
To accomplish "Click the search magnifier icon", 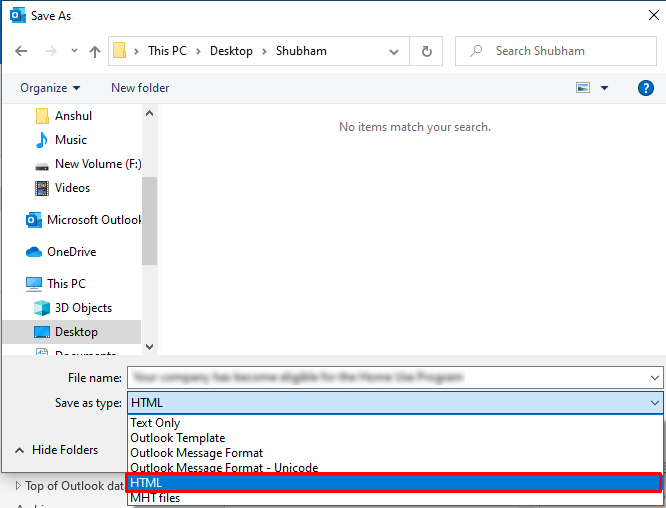I will click(476, 51).
